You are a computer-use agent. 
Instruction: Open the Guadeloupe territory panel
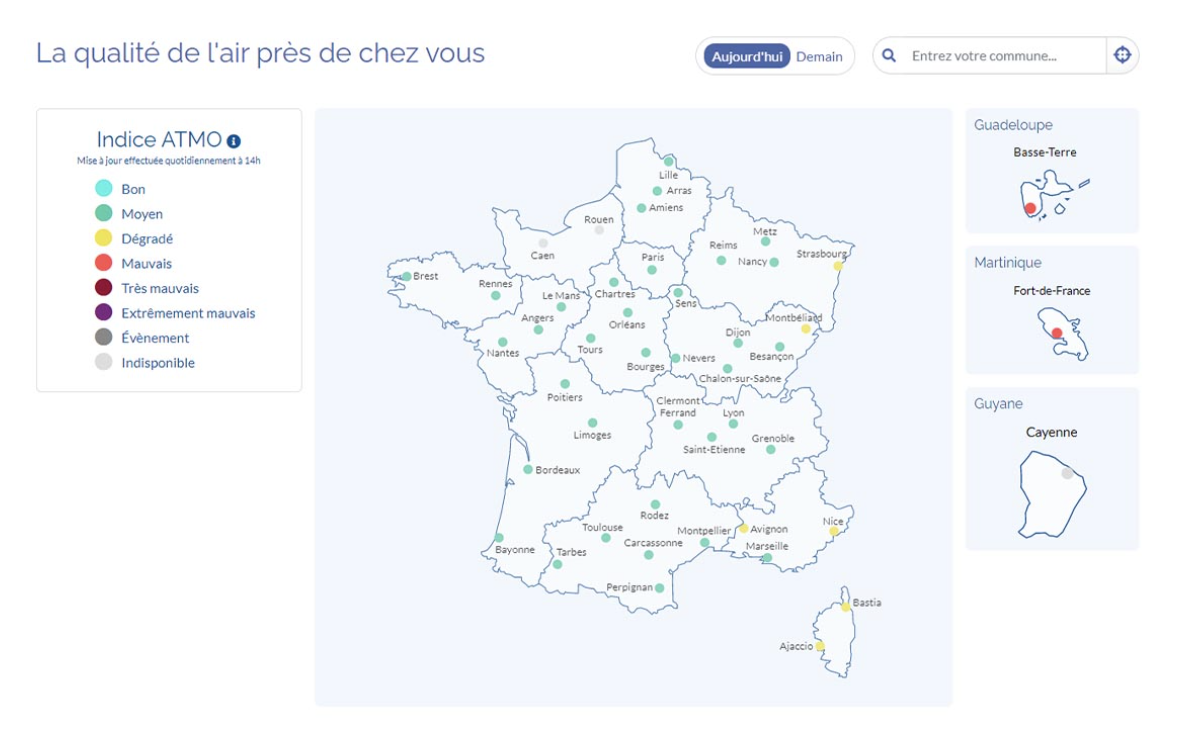pyautogui.click(x=1052, y=171)
